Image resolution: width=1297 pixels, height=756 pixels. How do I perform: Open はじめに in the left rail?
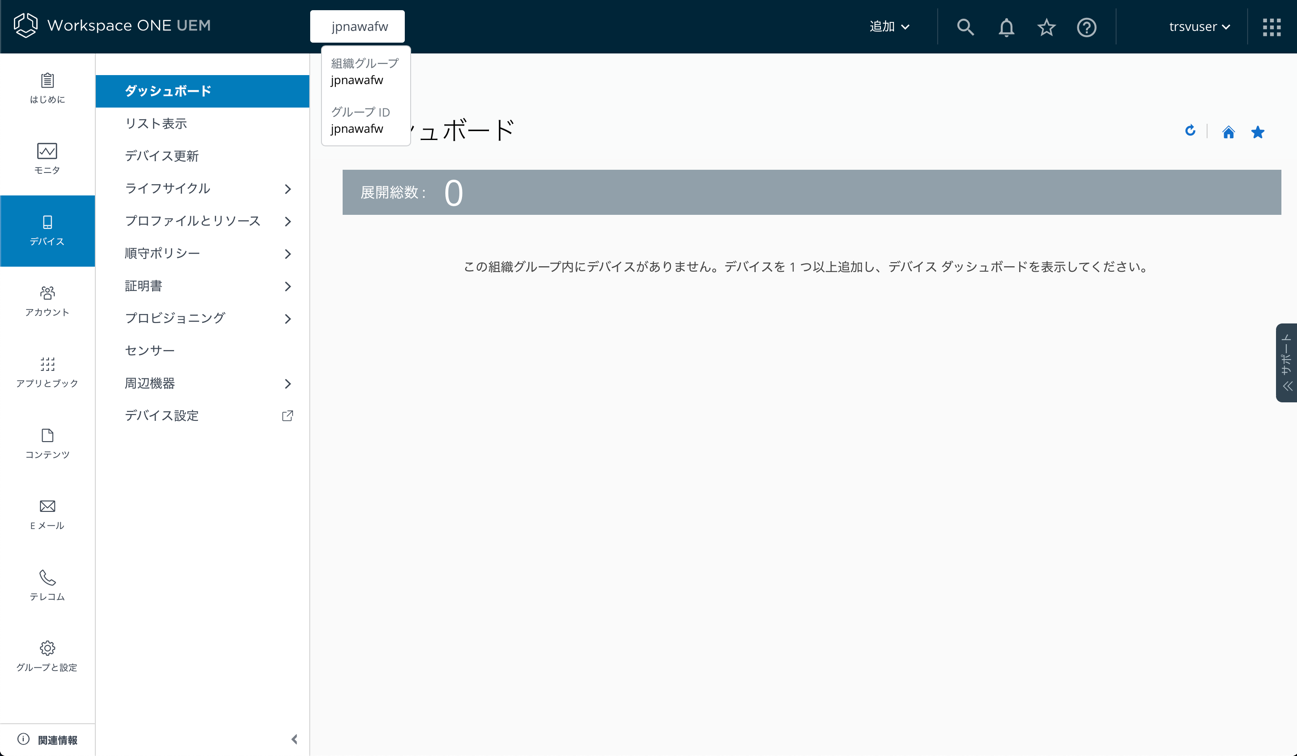click(x=47, y=89)
